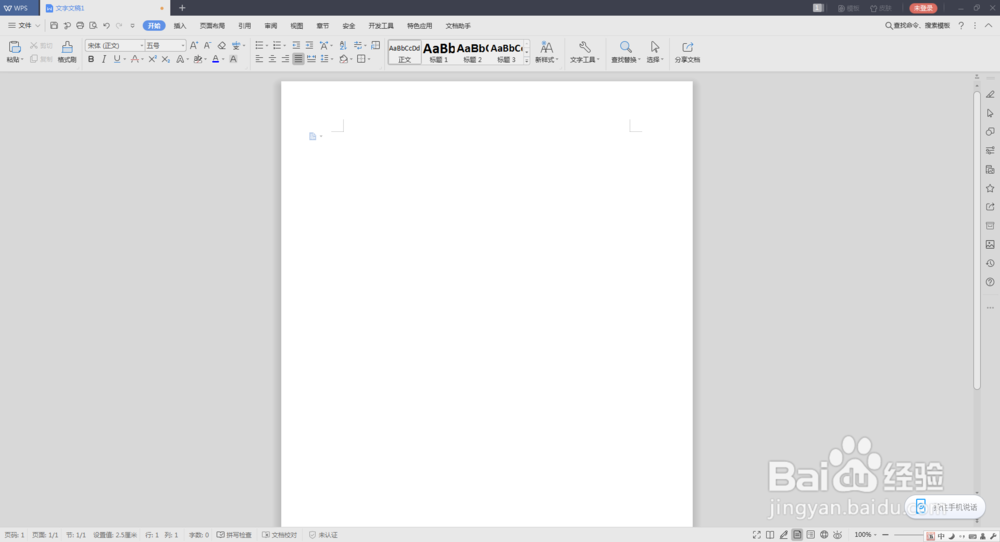The image size is (1000, 542).
Task: Increase paragraph indent
Action: click(309, 45)
